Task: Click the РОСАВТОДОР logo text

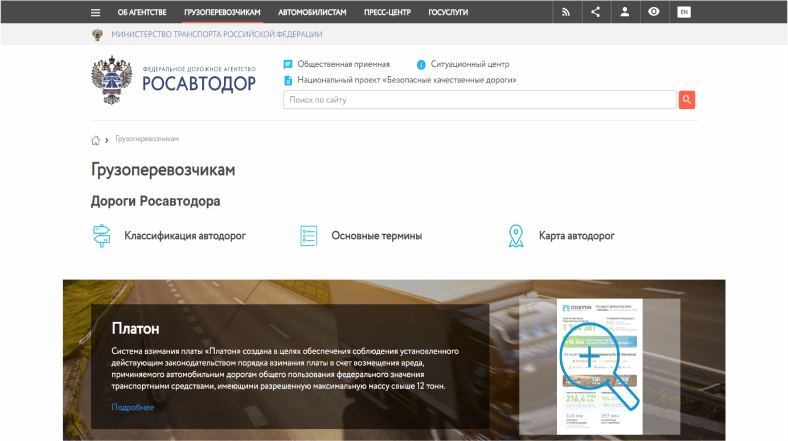Action: coord(199,84)
